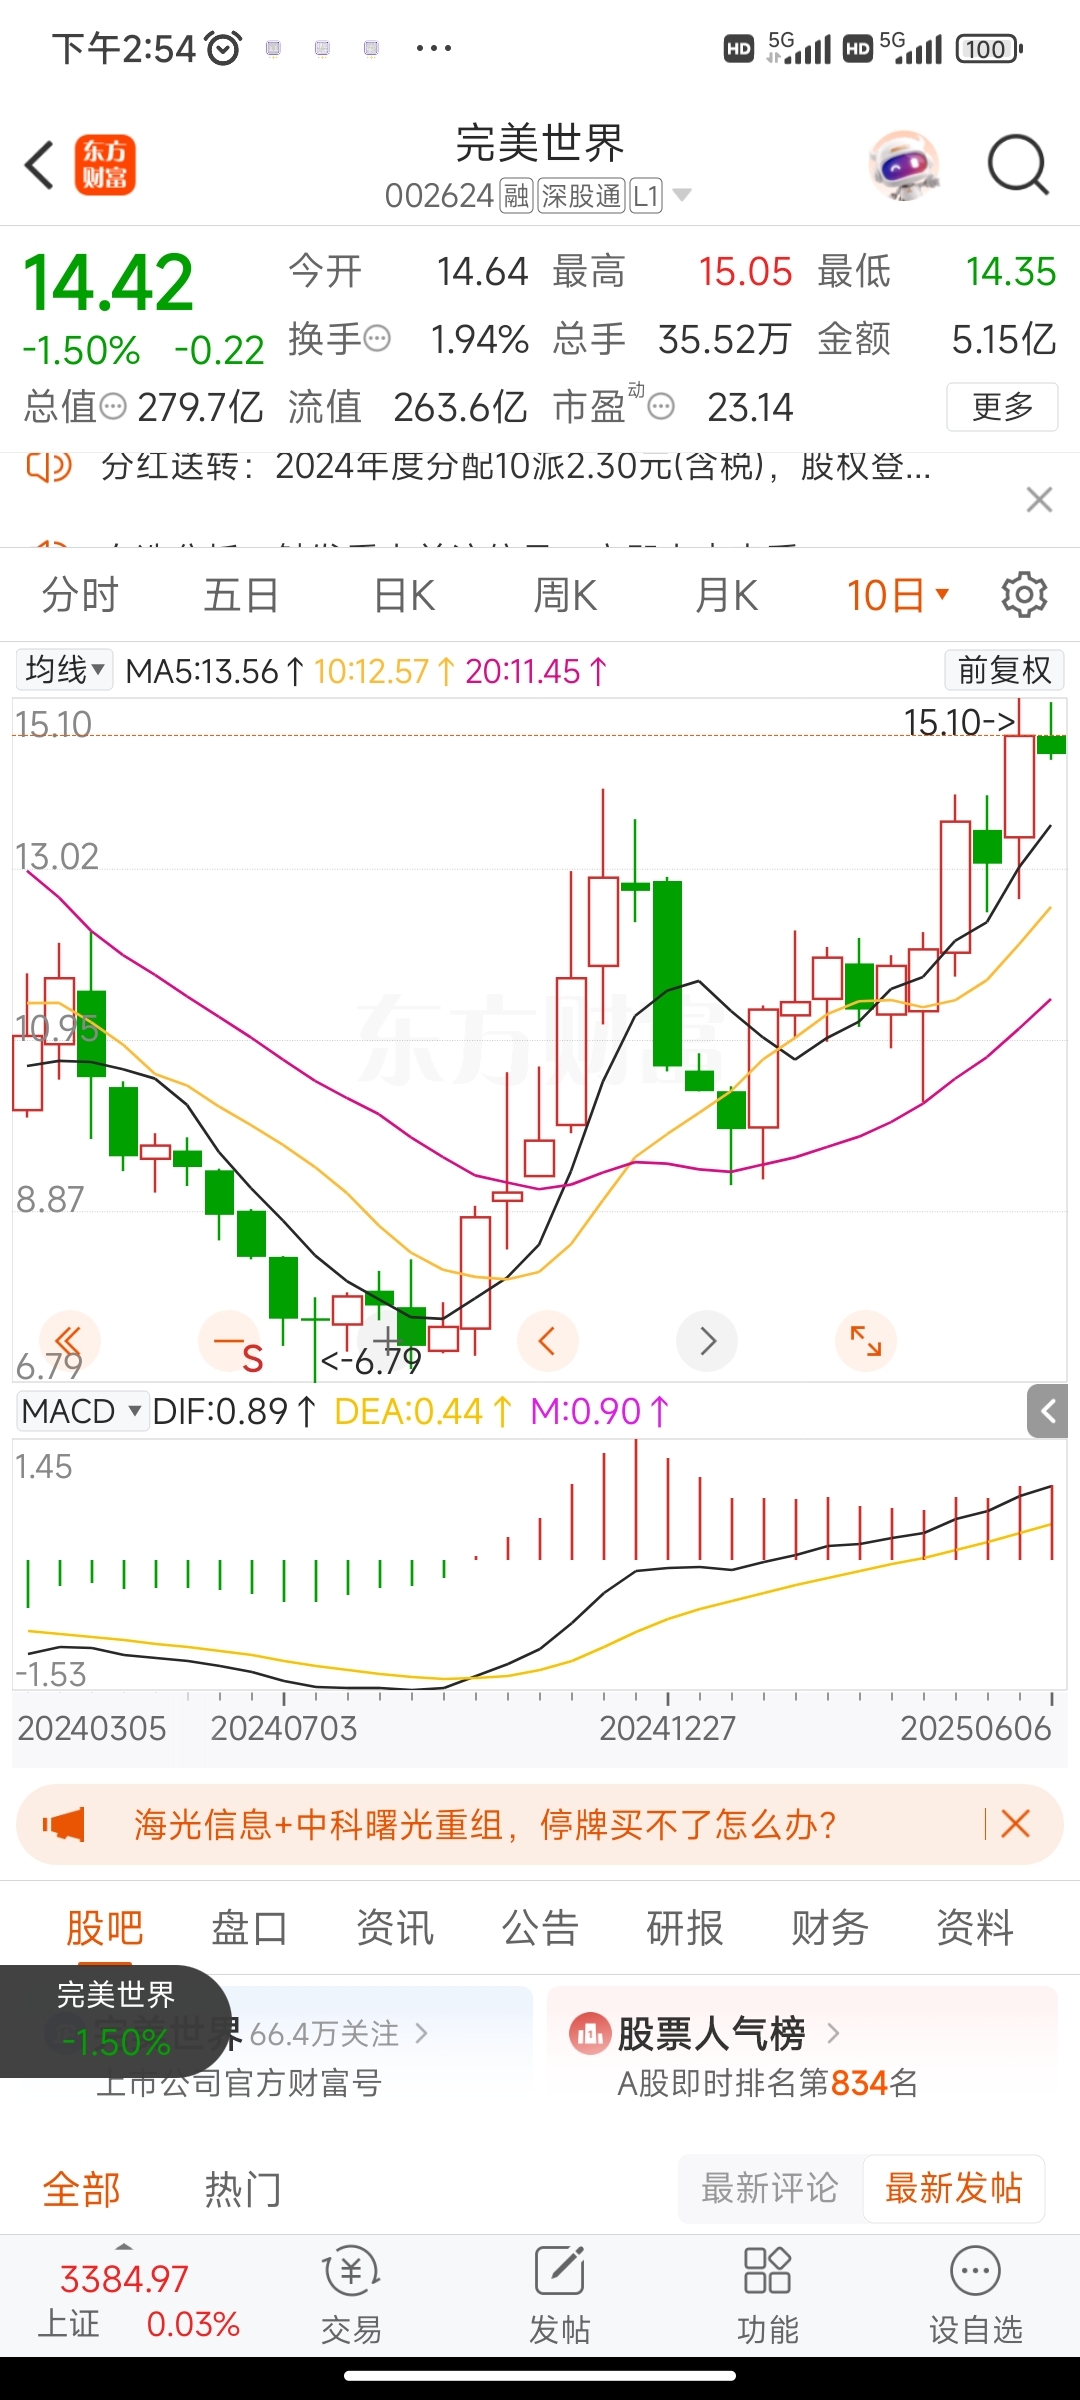Tap the back arrow icon
The height and width of the screenshot is (2400, 1080).
point(39,165)
